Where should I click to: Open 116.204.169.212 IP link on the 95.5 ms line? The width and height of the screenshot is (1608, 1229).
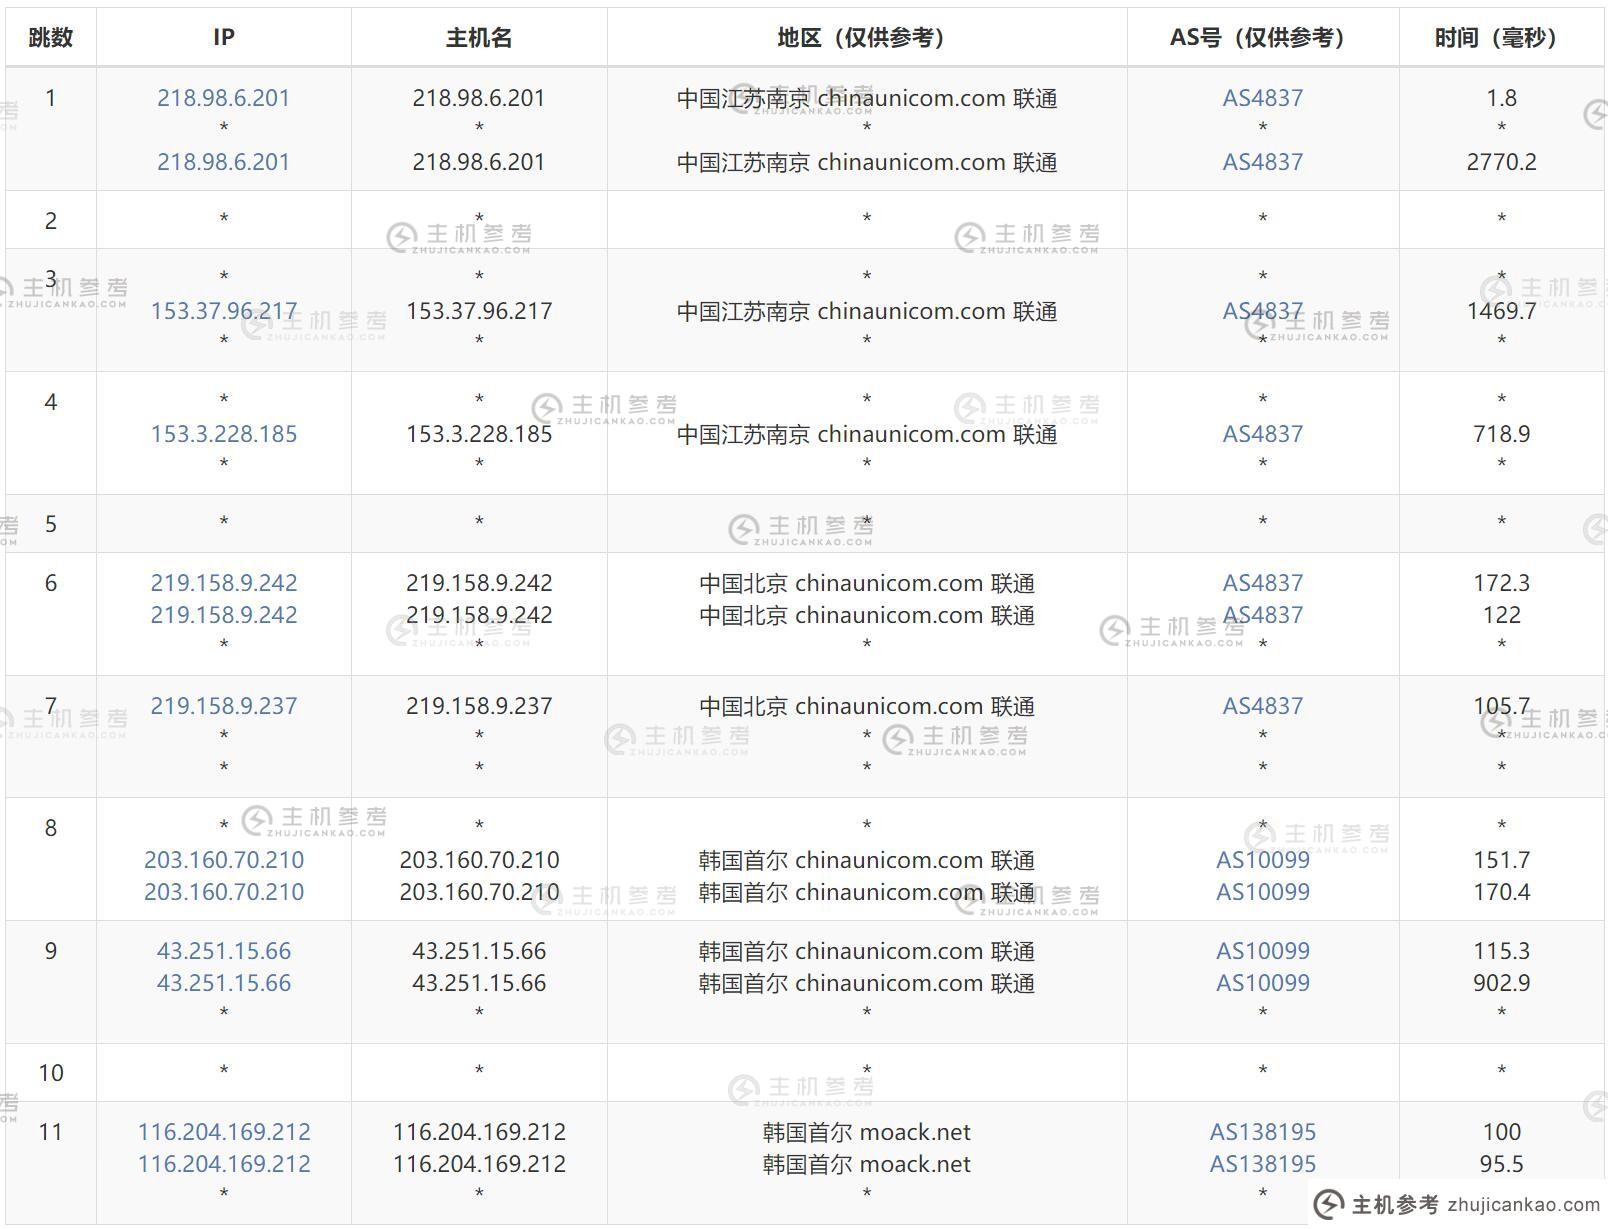pyautogui.click(x=224, y=1164)
